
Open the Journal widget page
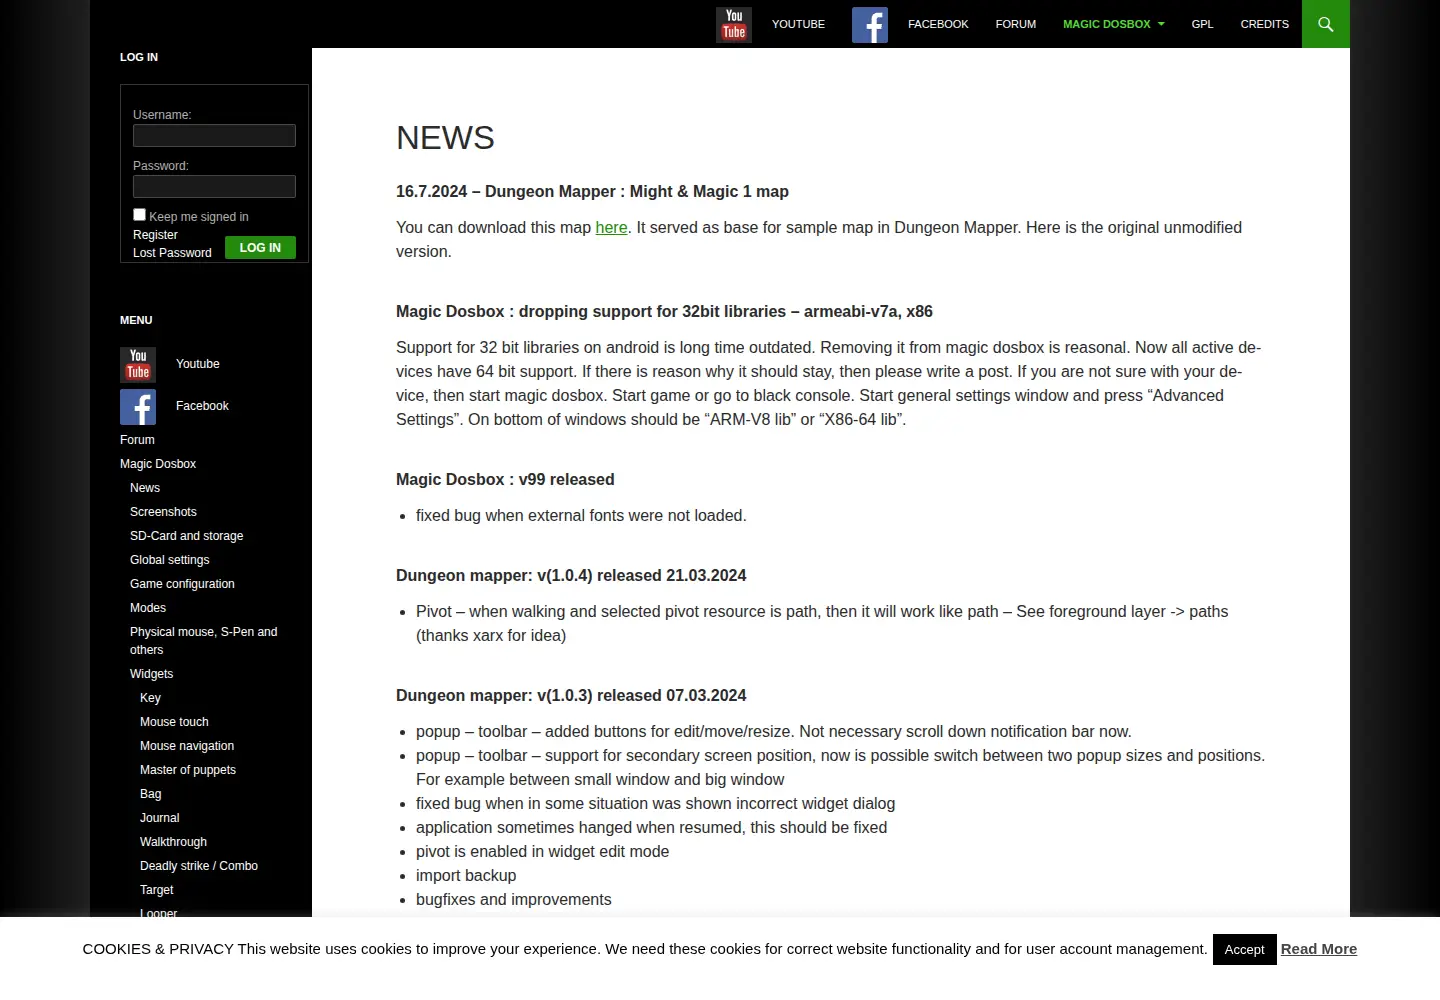click(x=160, y=818)
